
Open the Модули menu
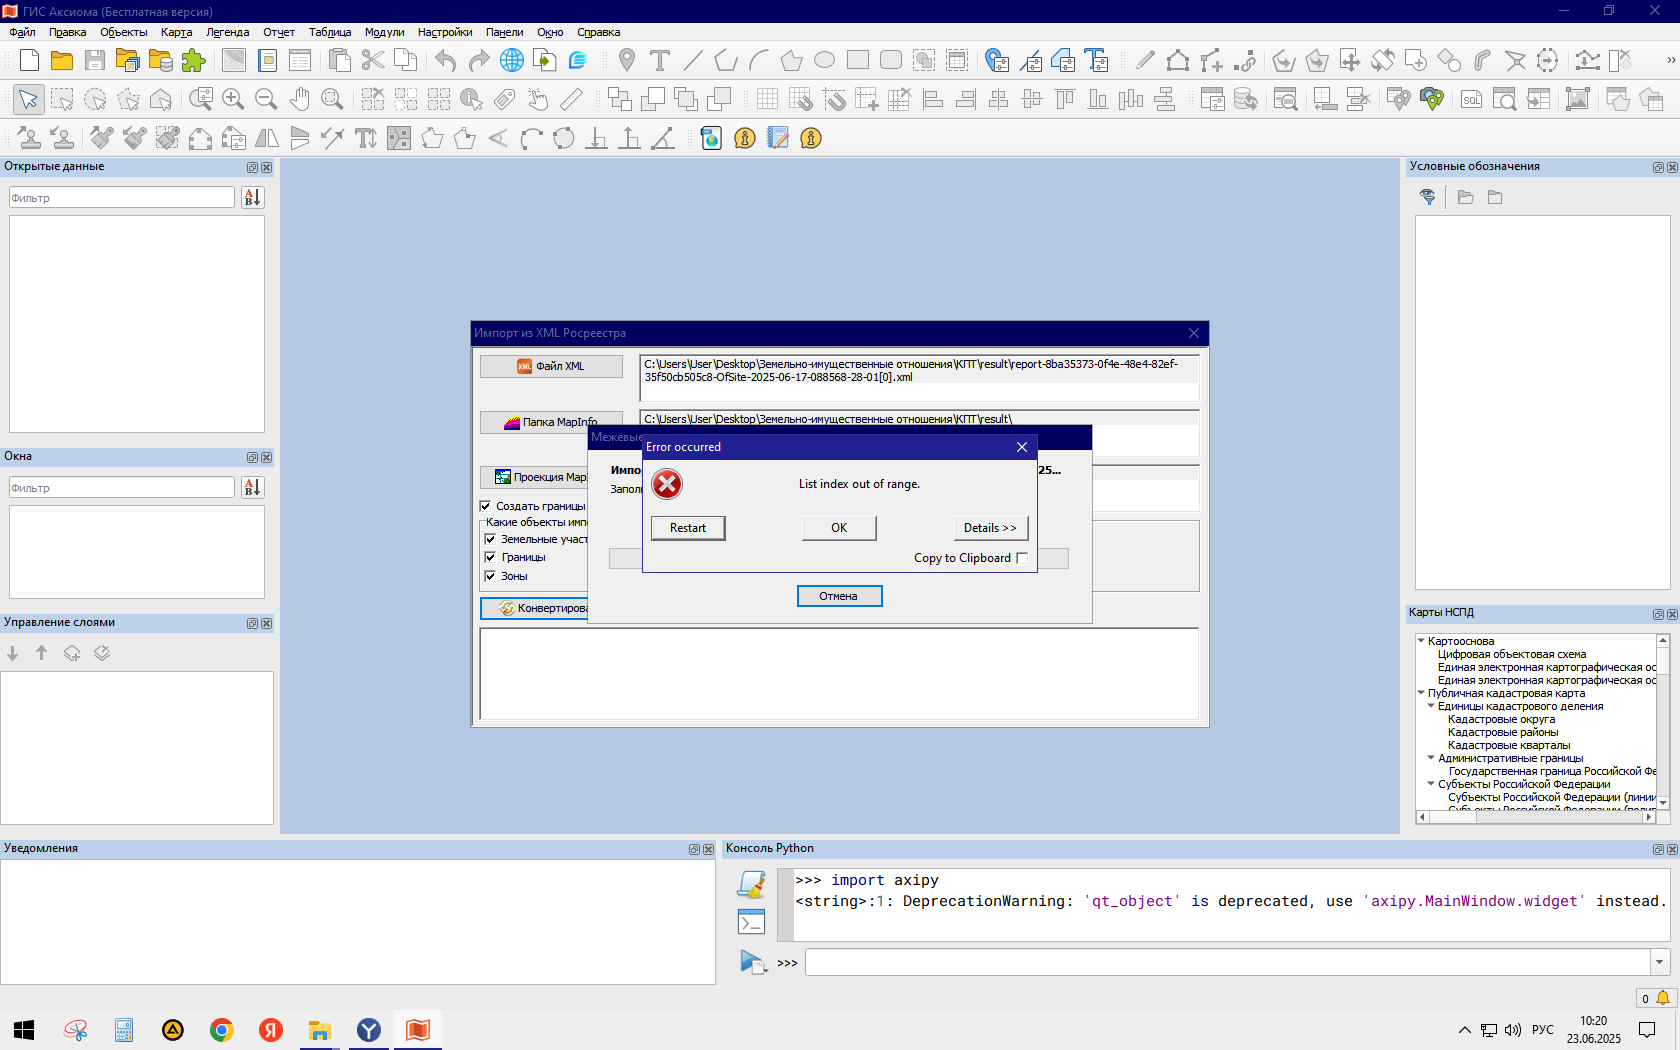[x=384, y=32]
